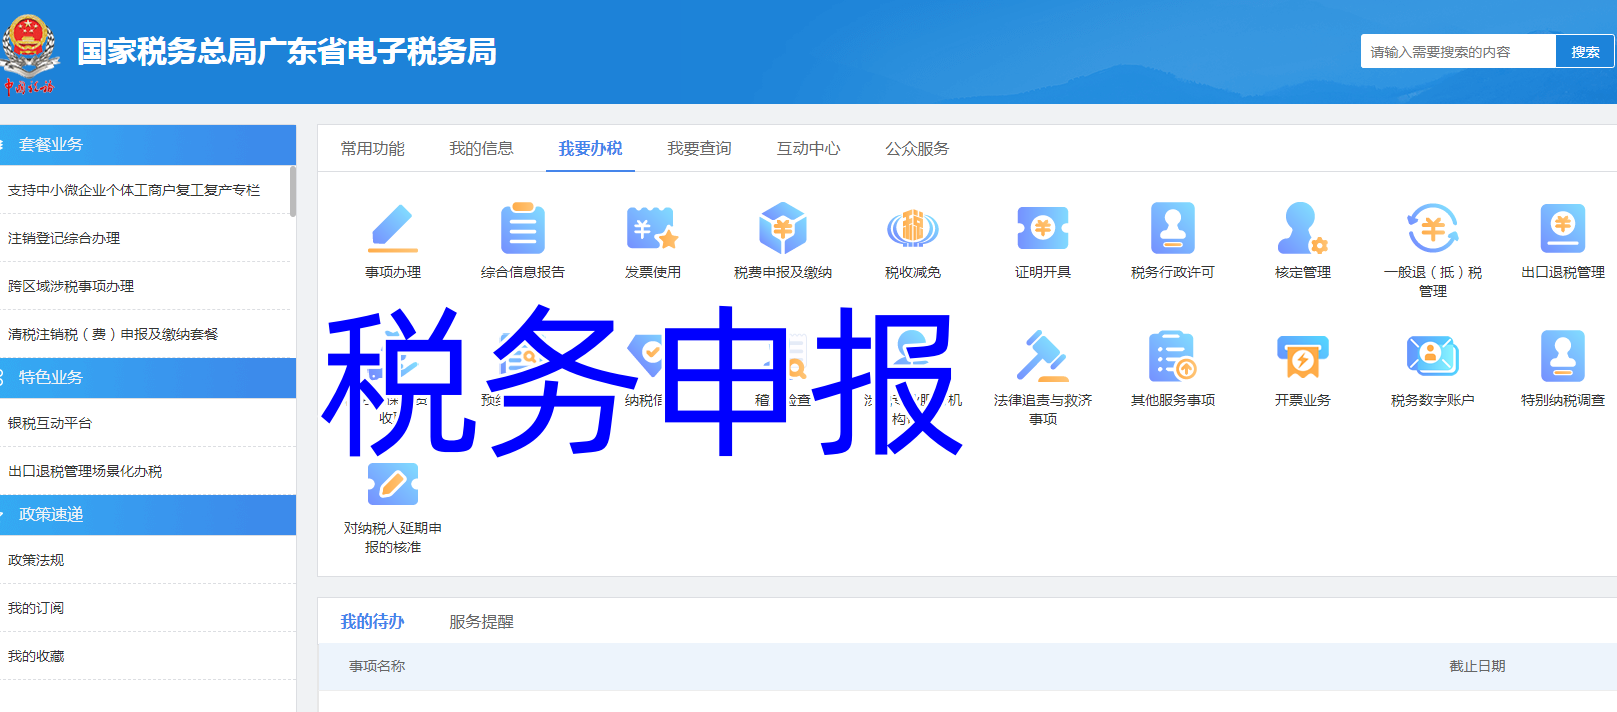
Task: Click the 国家税务总局广东省电子税务局 site title
Action: (x=287, y=52)
